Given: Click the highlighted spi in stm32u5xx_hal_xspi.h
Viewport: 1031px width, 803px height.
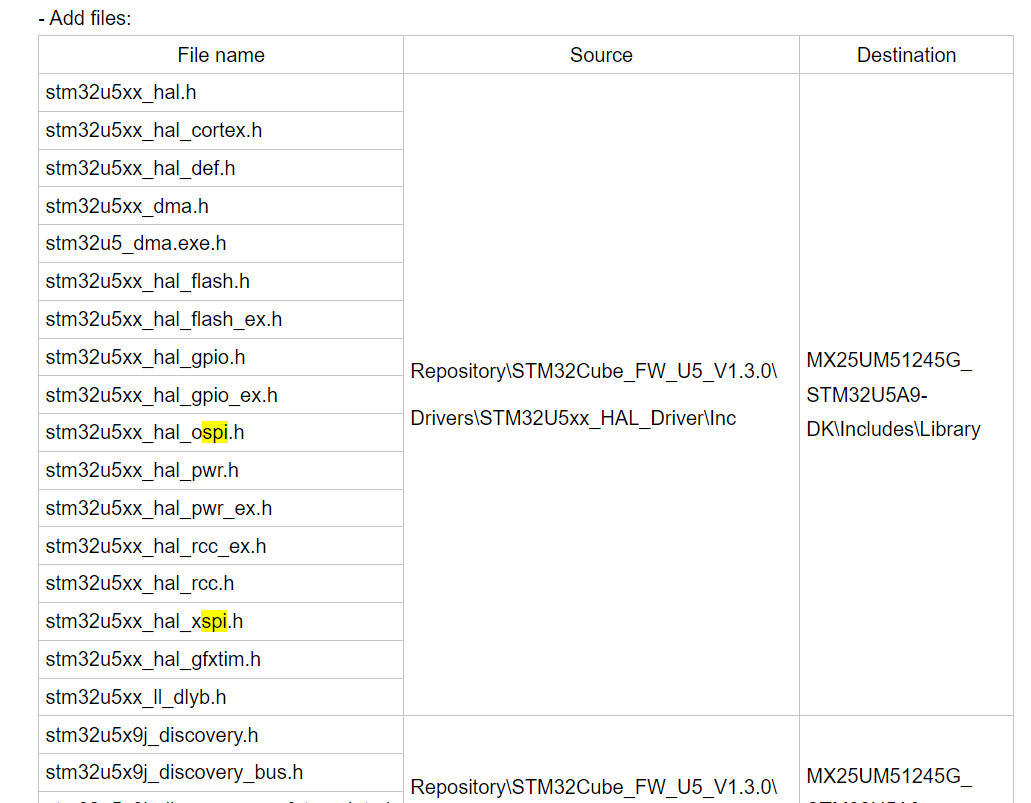Looking at the screenshot, I should coord(214,621).
